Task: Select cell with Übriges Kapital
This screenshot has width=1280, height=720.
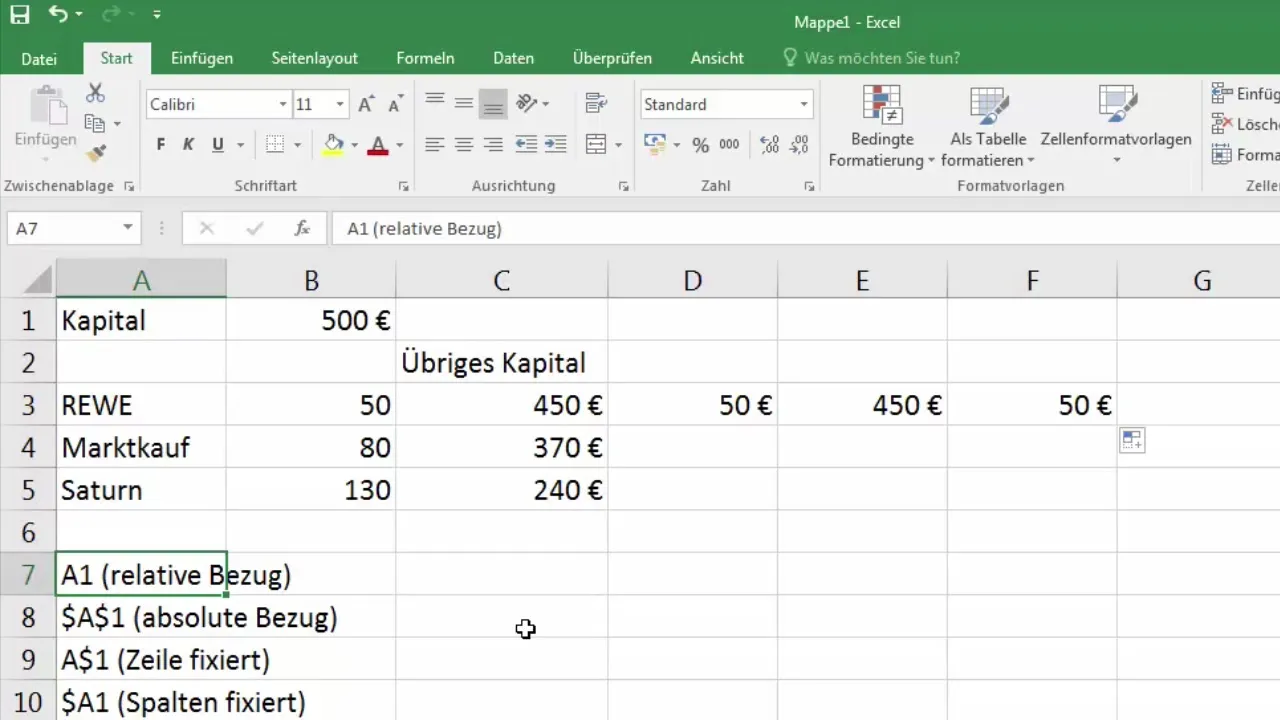Action: point(501,362)
